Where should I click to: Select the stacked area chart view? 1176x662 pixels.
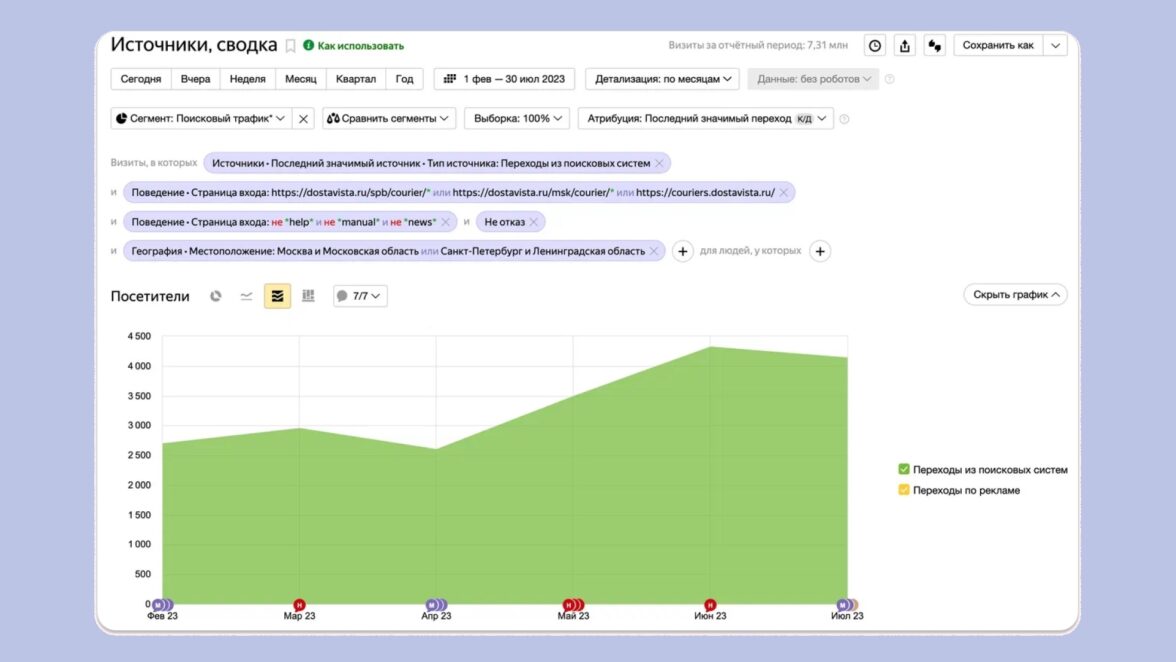pos(277,296)
